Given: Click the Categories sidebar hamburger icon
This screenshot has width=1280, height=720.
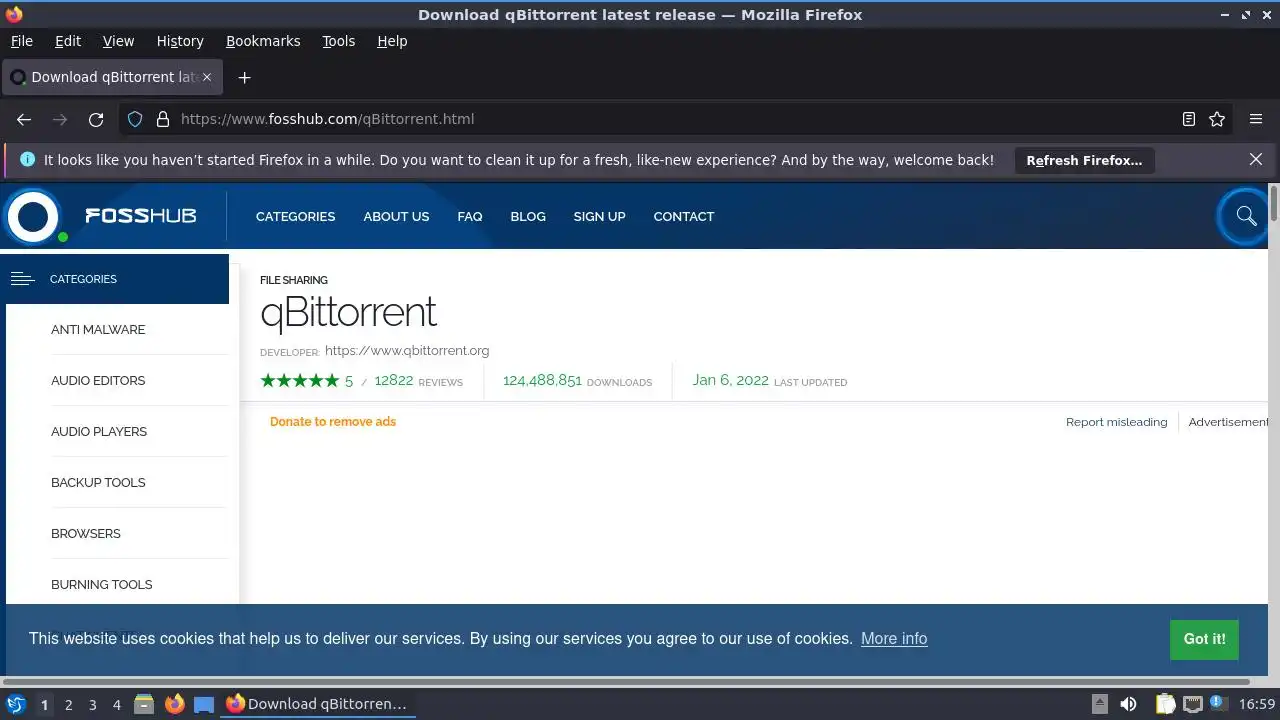Looking at the screenshot, I should click(x=22, y=279).
